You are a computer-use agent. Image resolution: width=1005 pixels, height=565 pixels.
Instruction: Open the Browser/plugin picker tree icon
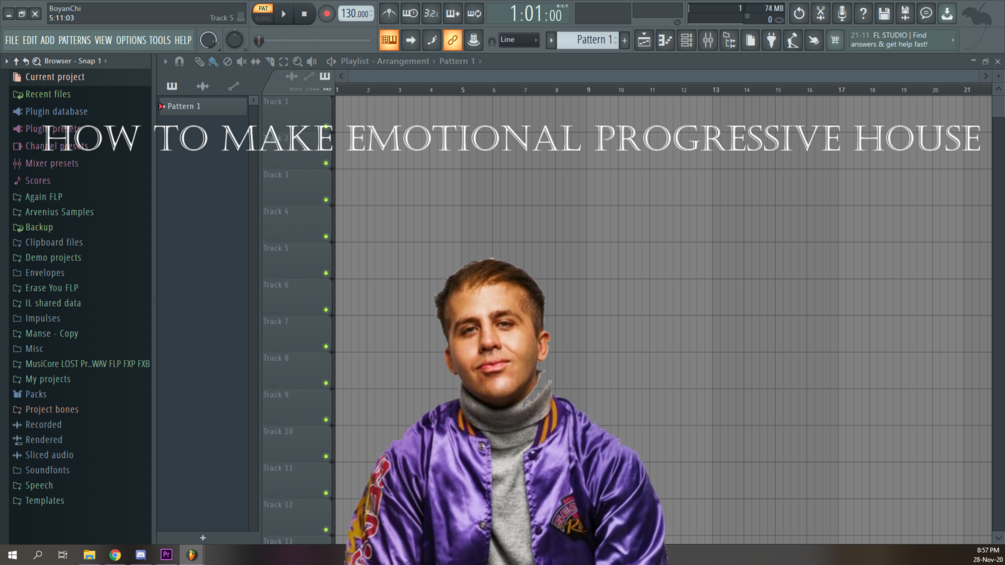(x=729, y=40)
